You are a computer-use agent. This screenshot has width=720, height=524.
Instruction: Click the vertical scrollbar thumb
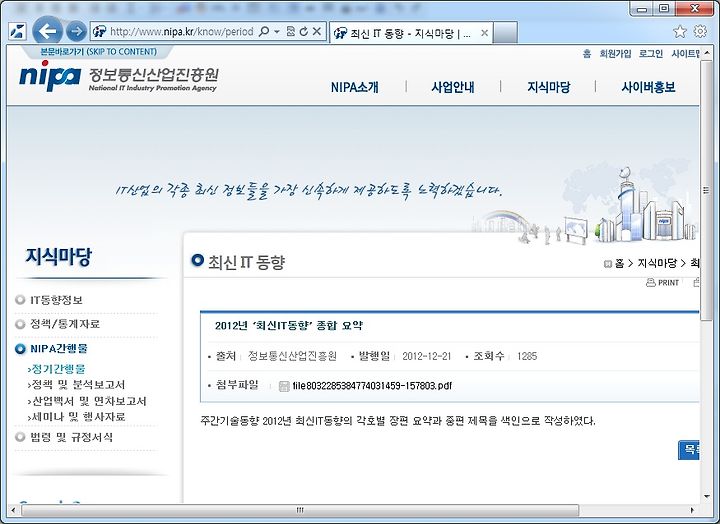tap(707, 190)
